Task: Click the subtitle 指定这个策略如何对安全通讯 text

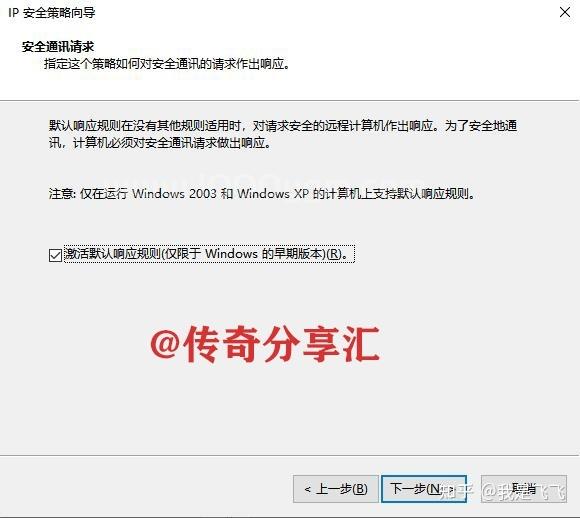Action: tap(167, 64)
